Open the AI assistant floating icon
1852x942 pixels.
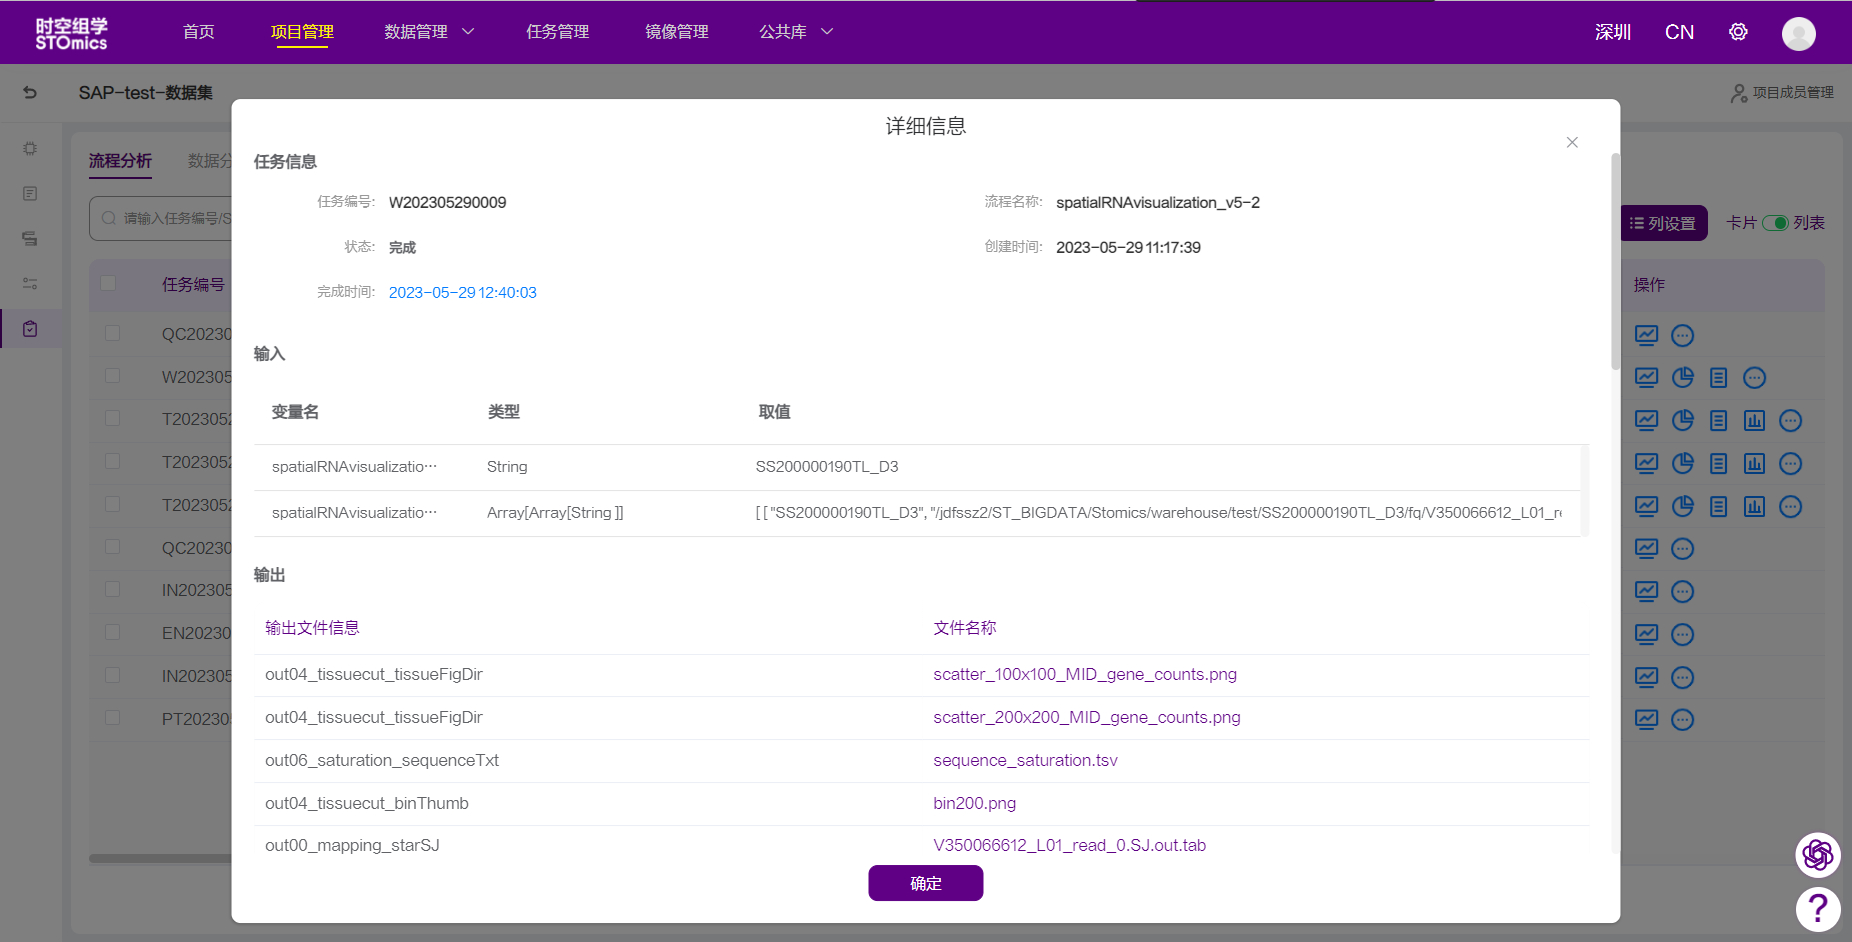[x=1817, y=855]
